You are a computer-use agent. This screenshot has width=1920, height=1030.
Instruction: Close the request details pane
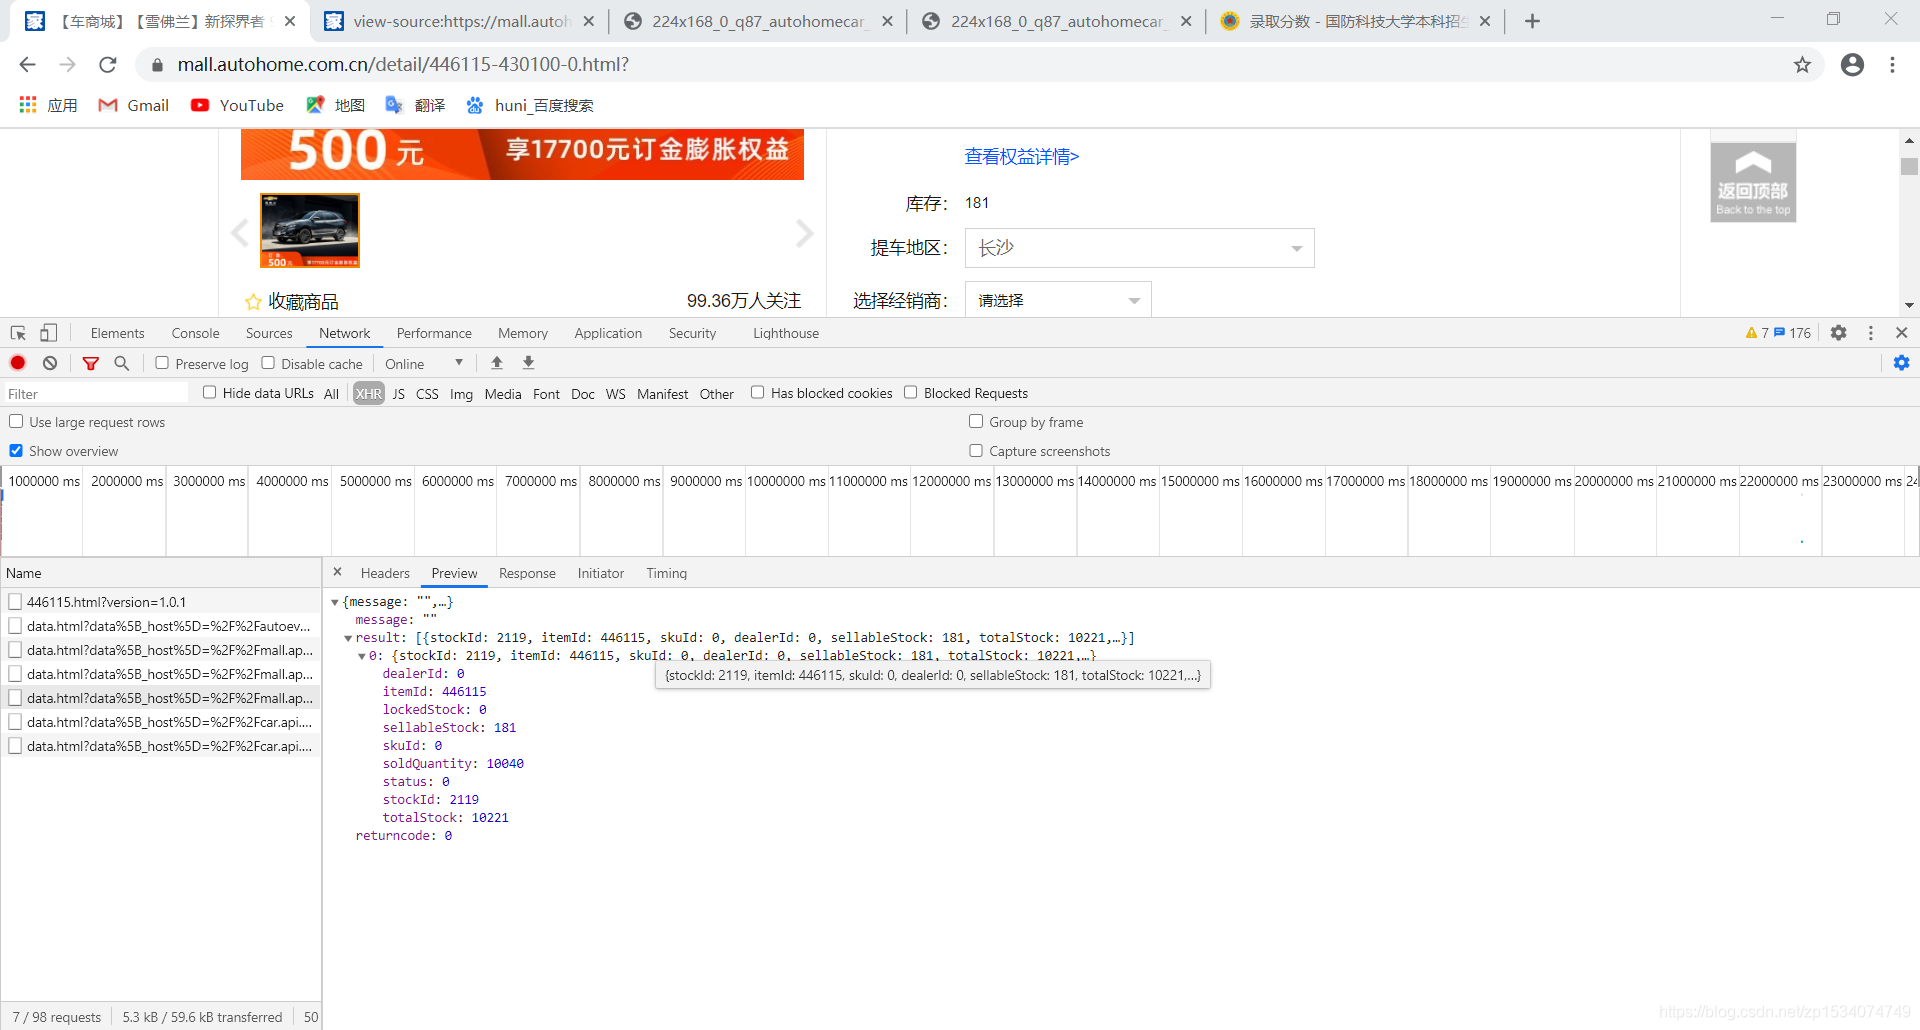point(338,572)
